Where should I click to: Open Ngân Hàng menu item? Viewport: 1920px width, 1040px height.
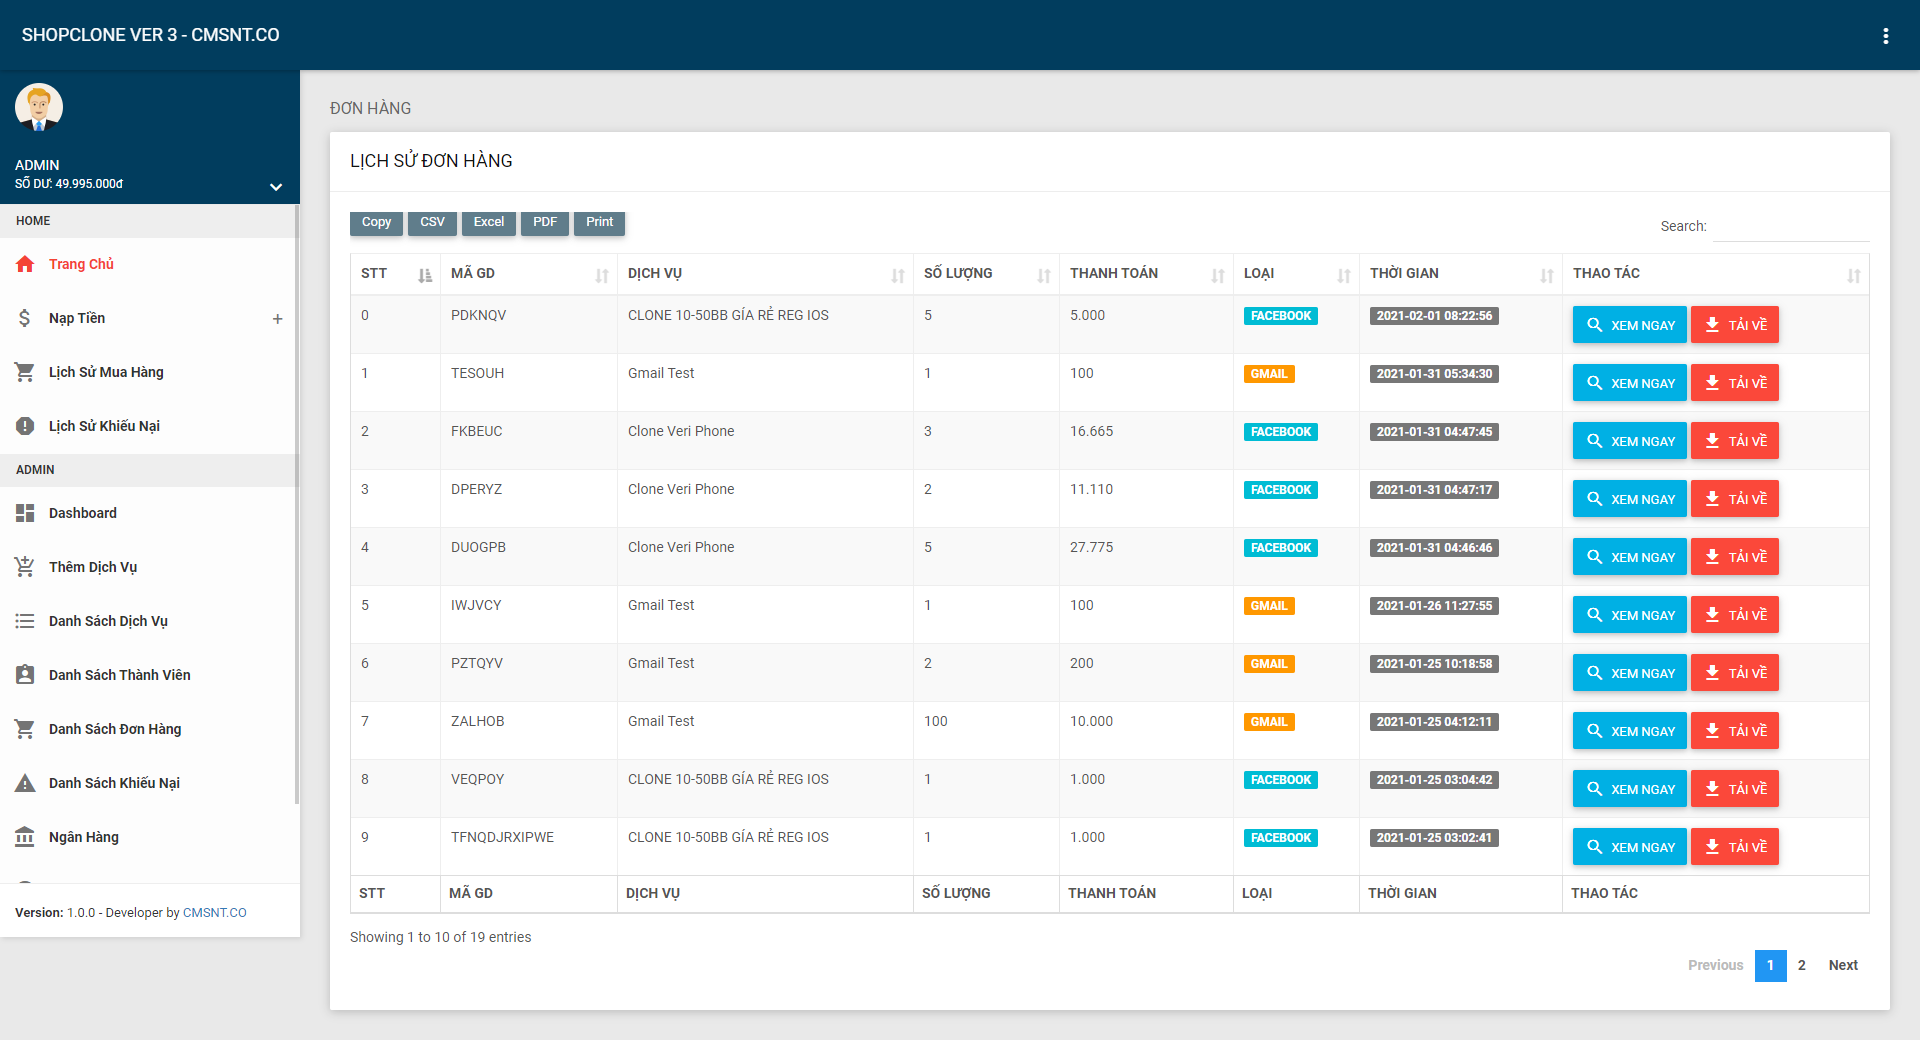click(150, 837)
